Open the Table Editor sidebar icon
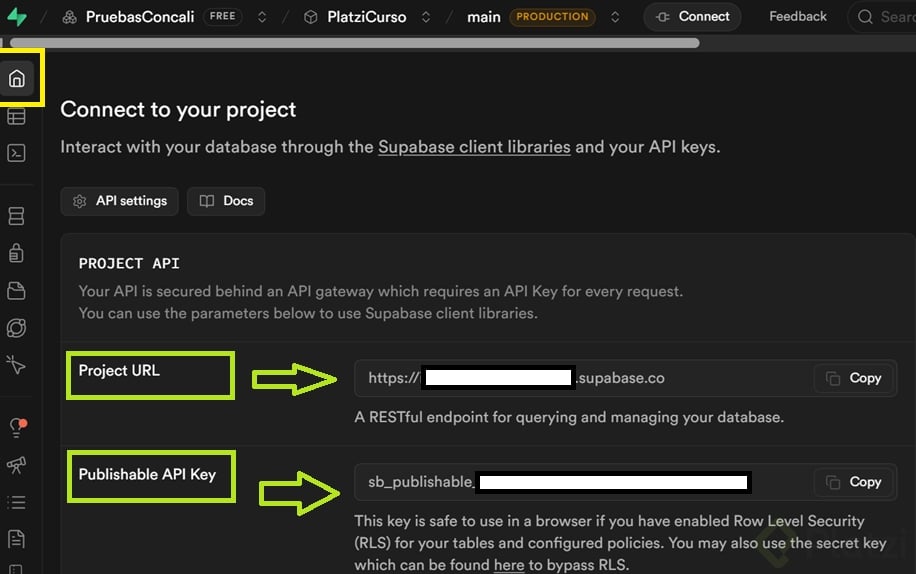916x574 pixels. pyautogui.click(x=16, y=117)
